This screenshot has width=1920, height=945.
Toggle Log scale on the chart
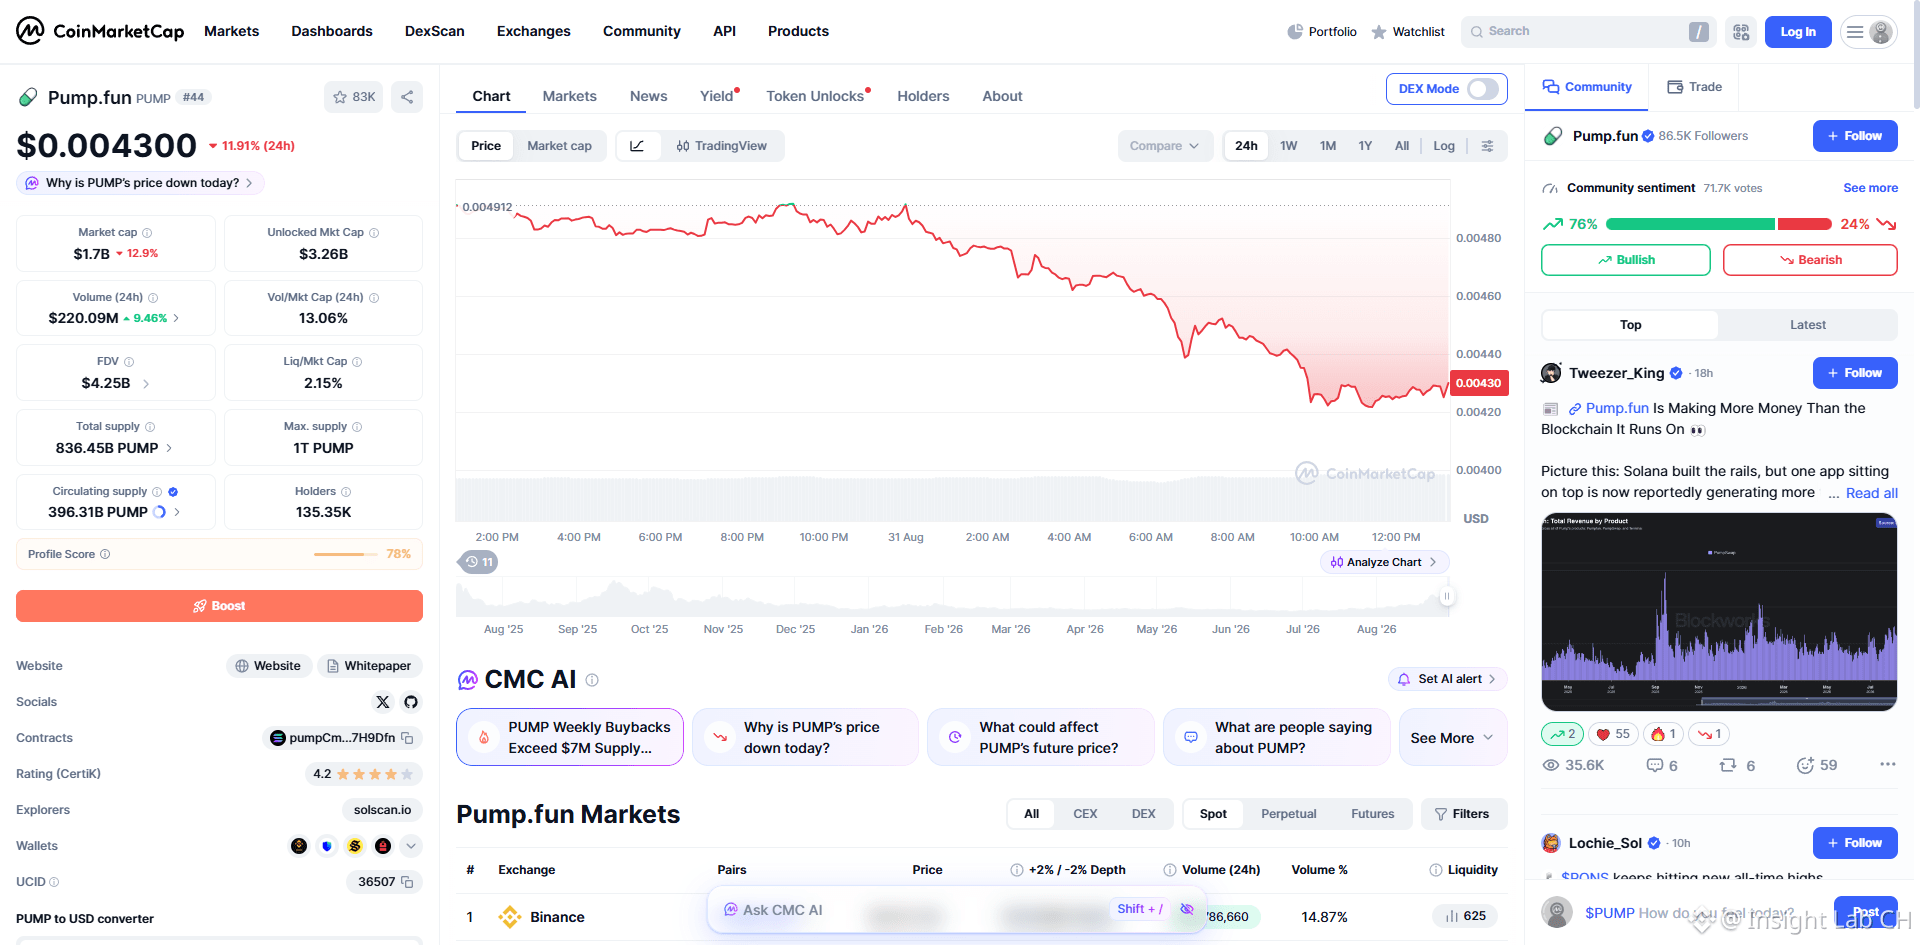coord(1444,146)
